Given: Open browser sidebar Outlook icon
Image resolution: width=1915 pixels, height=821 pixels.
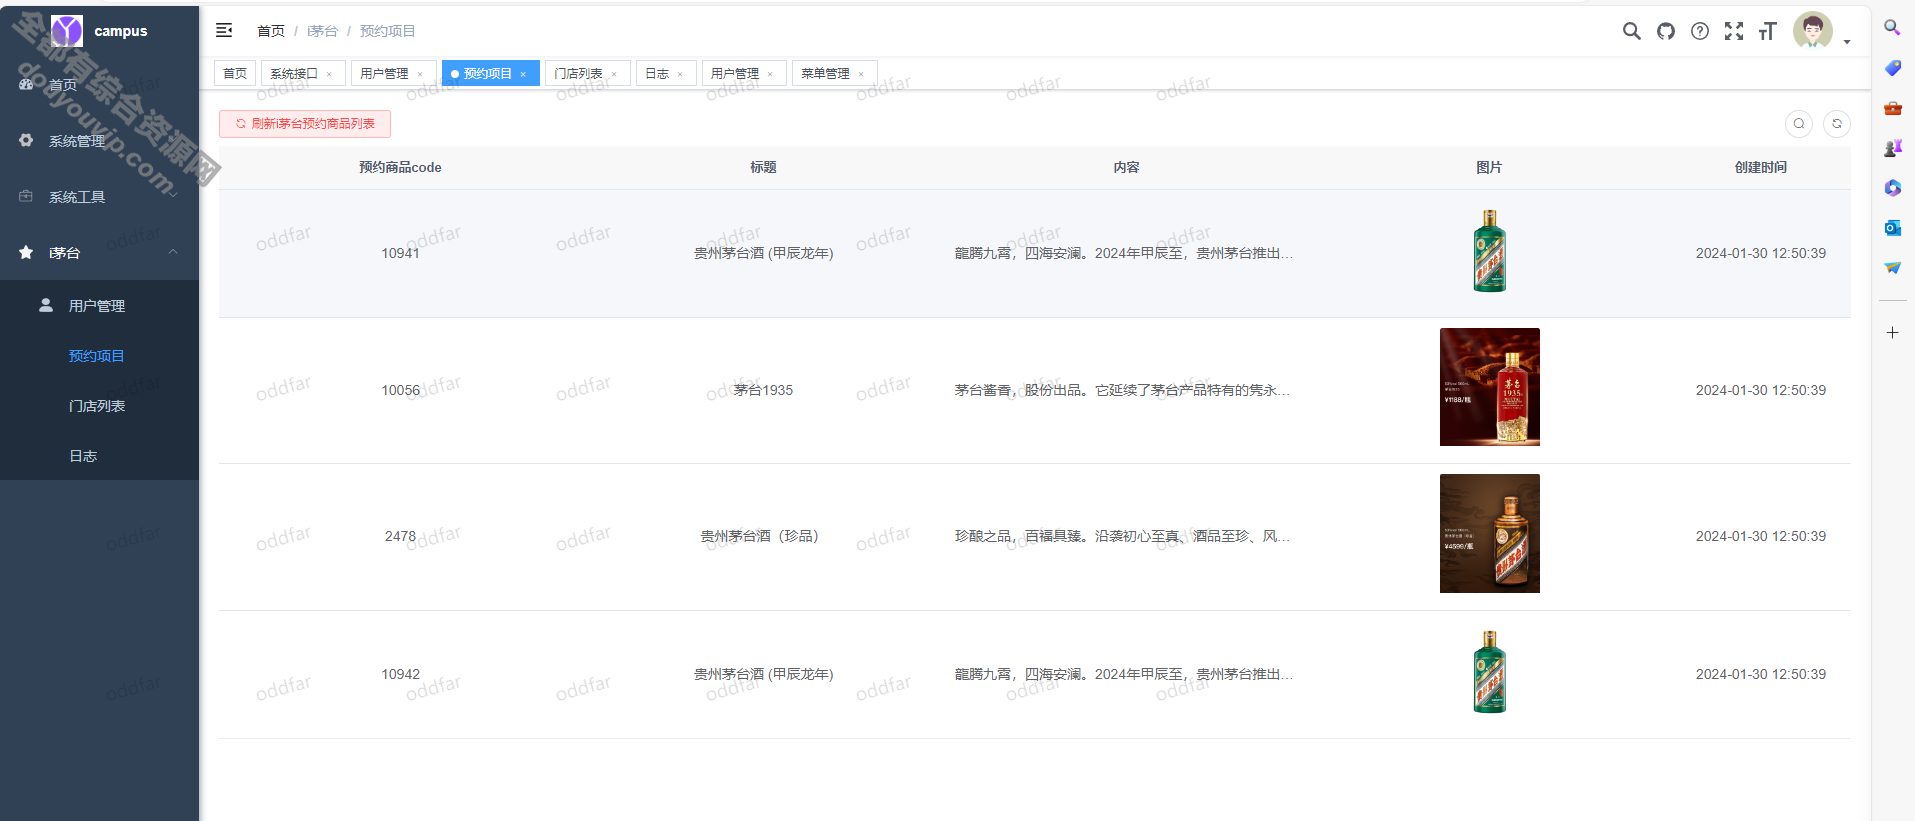Looking at the screenshot, I should pos(1892,228).
